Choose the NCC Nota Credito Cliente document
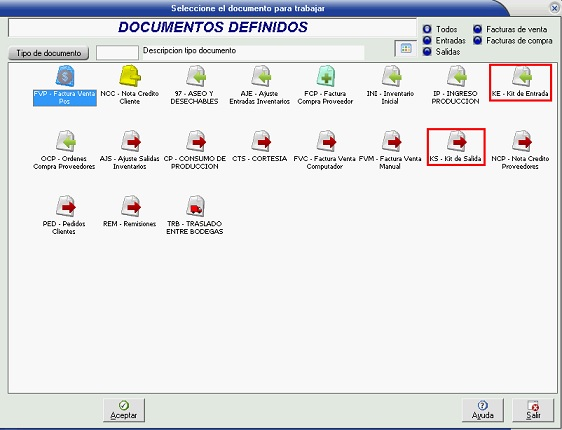 click(x=130, y=76)
